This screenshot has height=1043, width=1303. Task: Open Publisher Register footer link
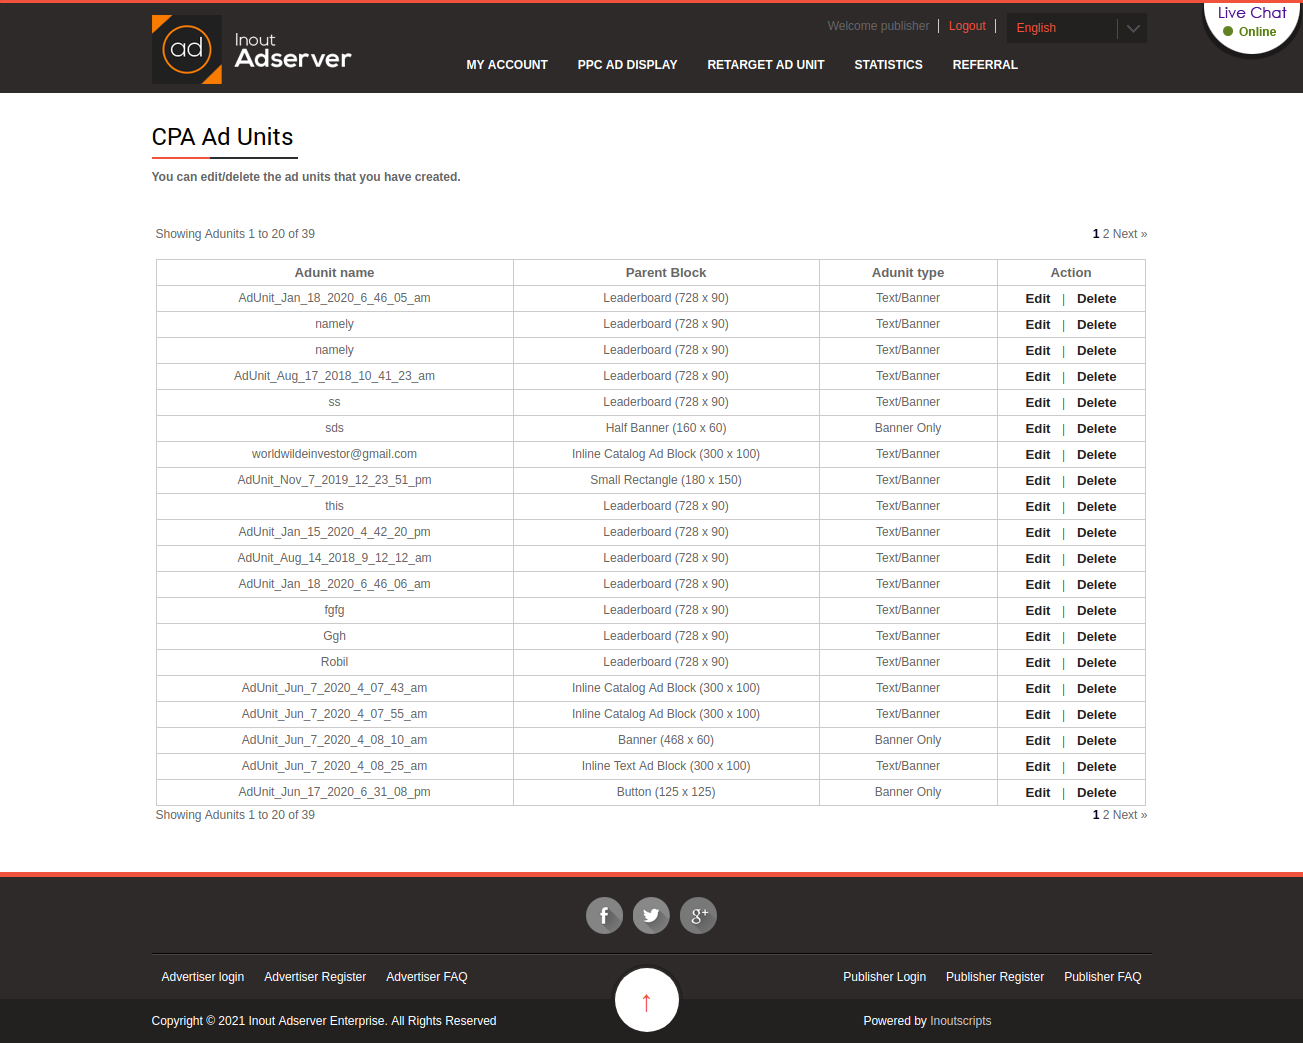point(995,977)
